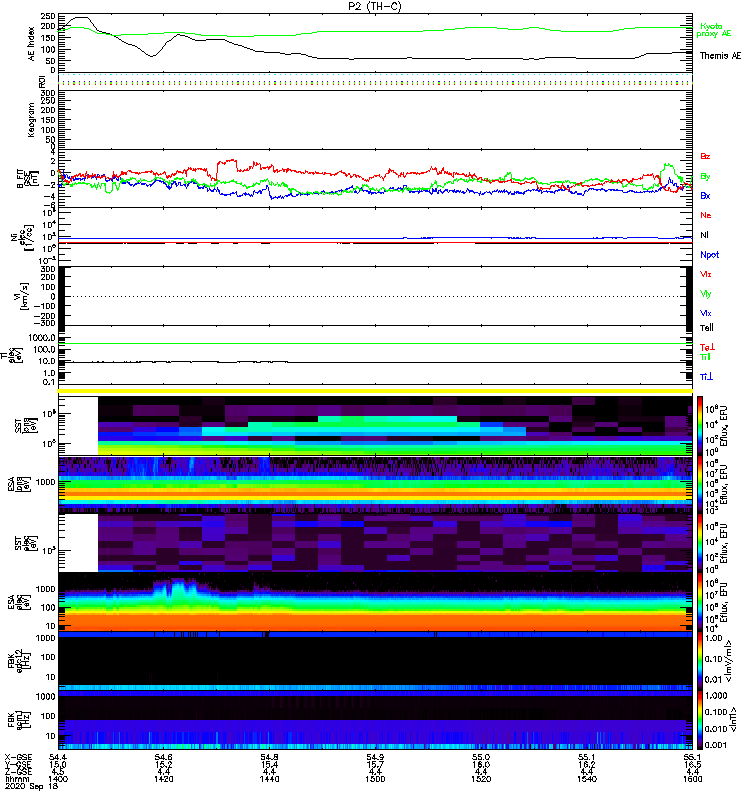This screenshot has width=750, height=800.
Task: Click the B_FIT GSE [nT] axis label
Action: (28, 178)
